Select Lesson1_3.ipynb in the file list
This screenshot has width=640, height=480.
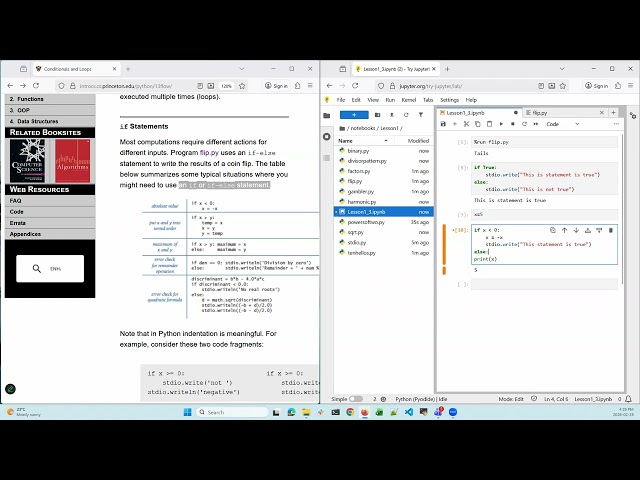pyautogui.click(x=384, y=212)
